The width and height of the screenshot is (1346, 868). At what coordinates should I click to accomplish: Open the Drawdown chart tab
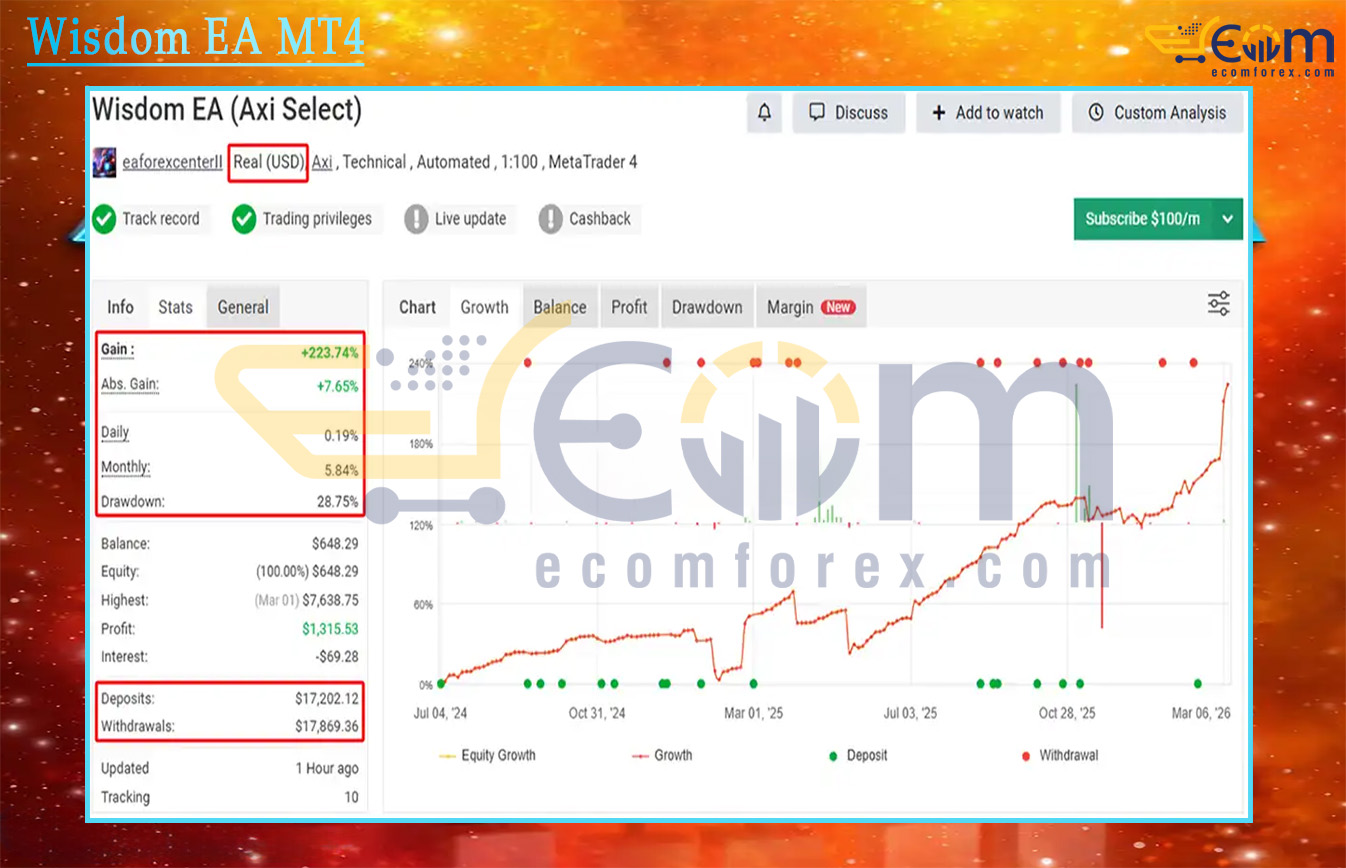pyautogui.click(x=706, y=307)
